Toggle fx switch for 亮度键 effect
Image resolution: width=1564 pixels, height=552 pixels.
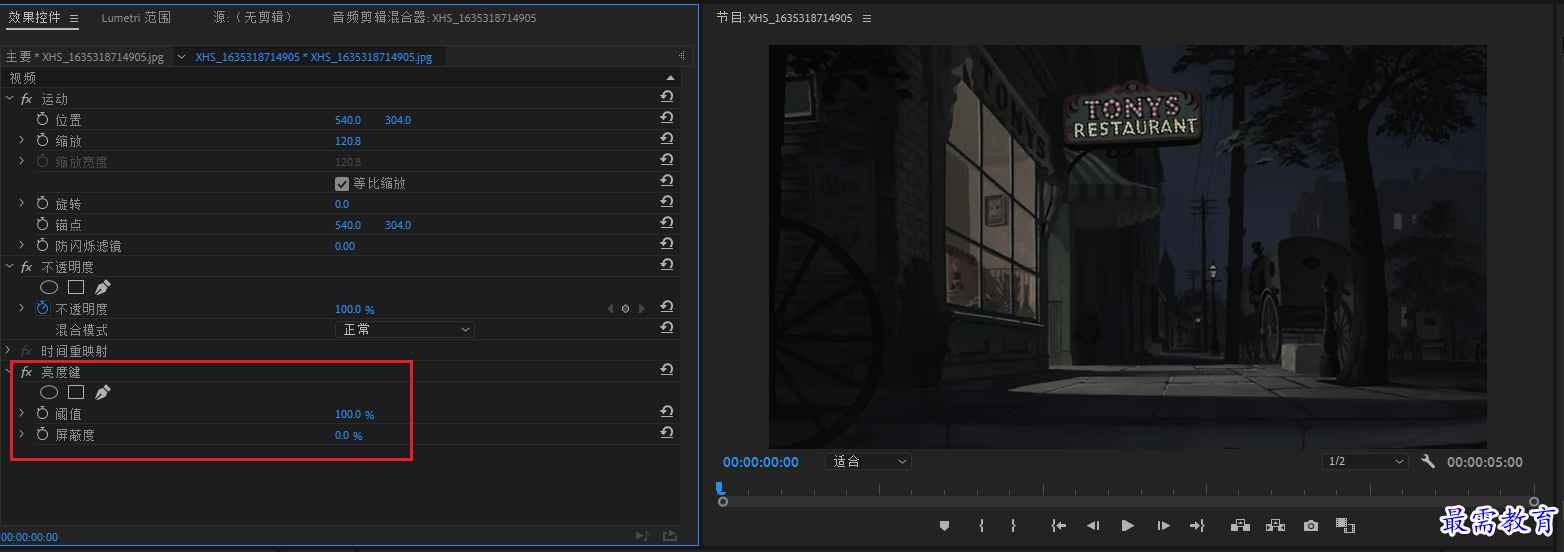27,372
